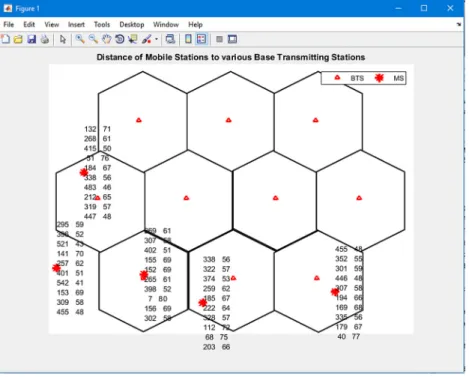This screenshot has width=469, height=377.
Task: Open the Tools menu
Action: (x=102, y=24)
